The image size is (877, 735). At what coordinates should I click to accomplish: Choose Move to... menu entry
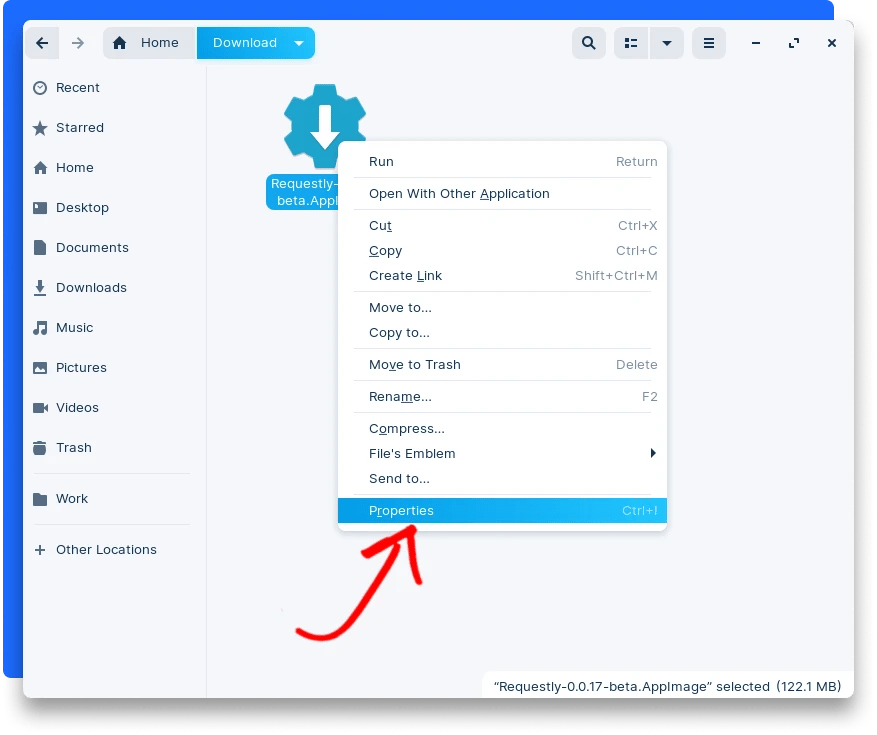coord(502,308)
